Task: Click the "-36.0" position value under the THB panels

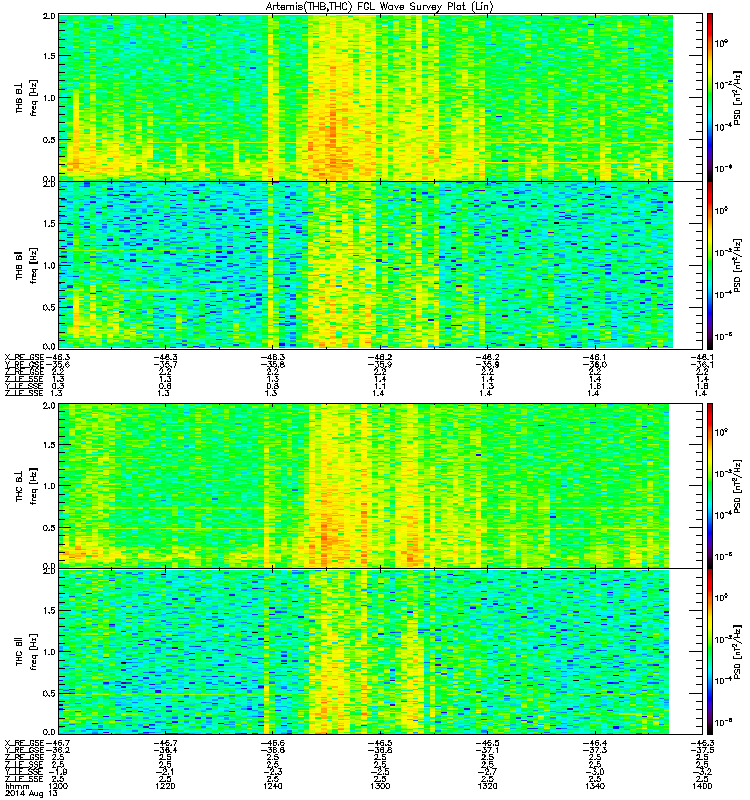Action: [x=595, y=364]
